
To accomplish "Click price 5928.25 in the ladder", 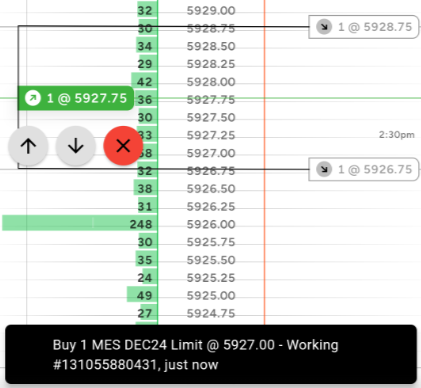I will pyautogui.click(x=211, y=64).
